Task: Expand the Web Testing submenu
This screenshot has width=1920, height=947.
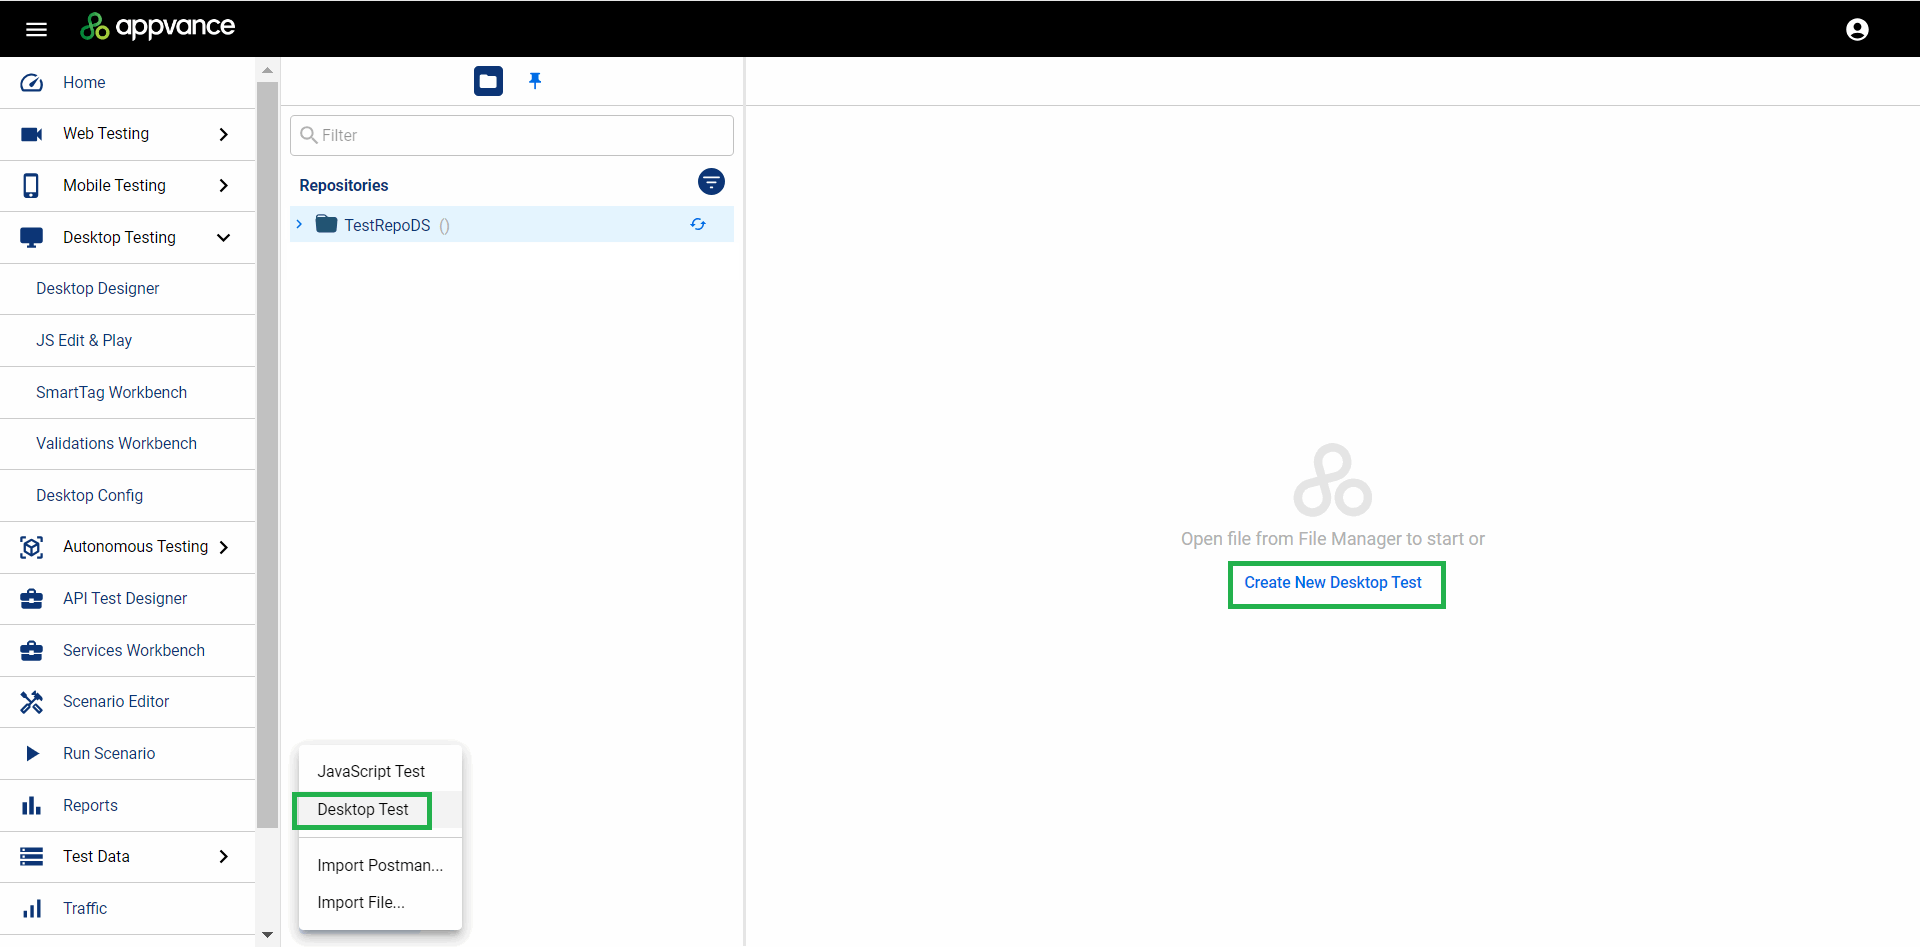Action: click(224, 134)
